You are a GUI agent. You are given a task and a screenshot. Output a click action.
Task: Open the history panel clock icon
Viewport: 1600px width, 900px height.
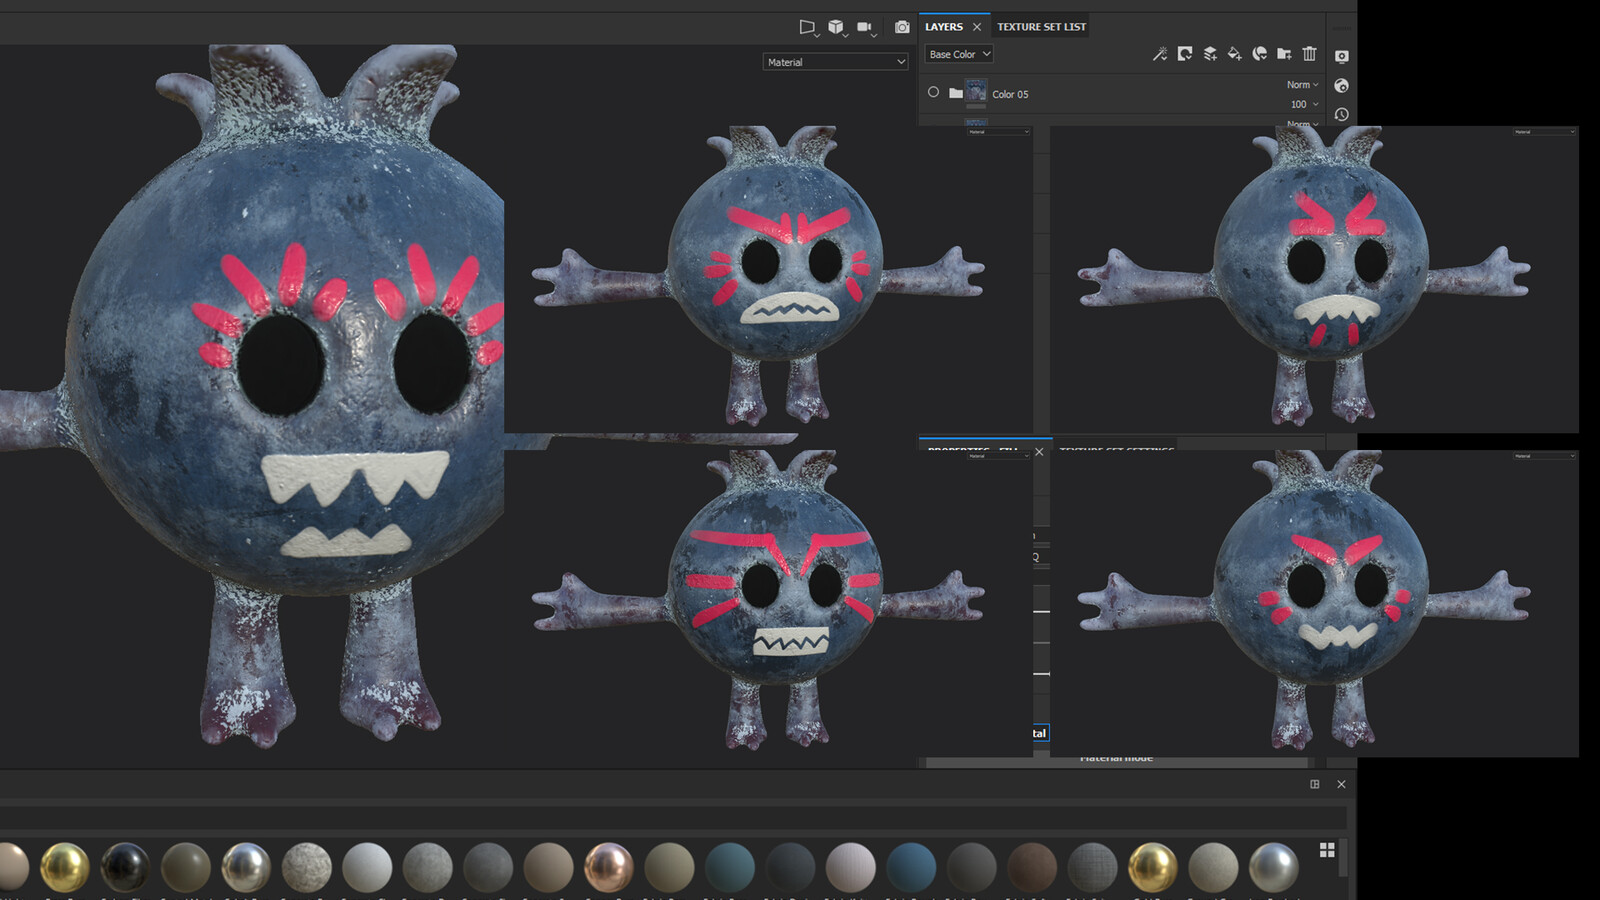(x=1342, y=115)
